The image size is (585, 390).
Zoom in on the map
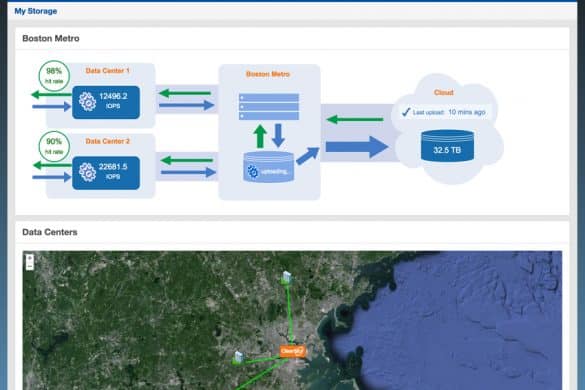[29, 258]
